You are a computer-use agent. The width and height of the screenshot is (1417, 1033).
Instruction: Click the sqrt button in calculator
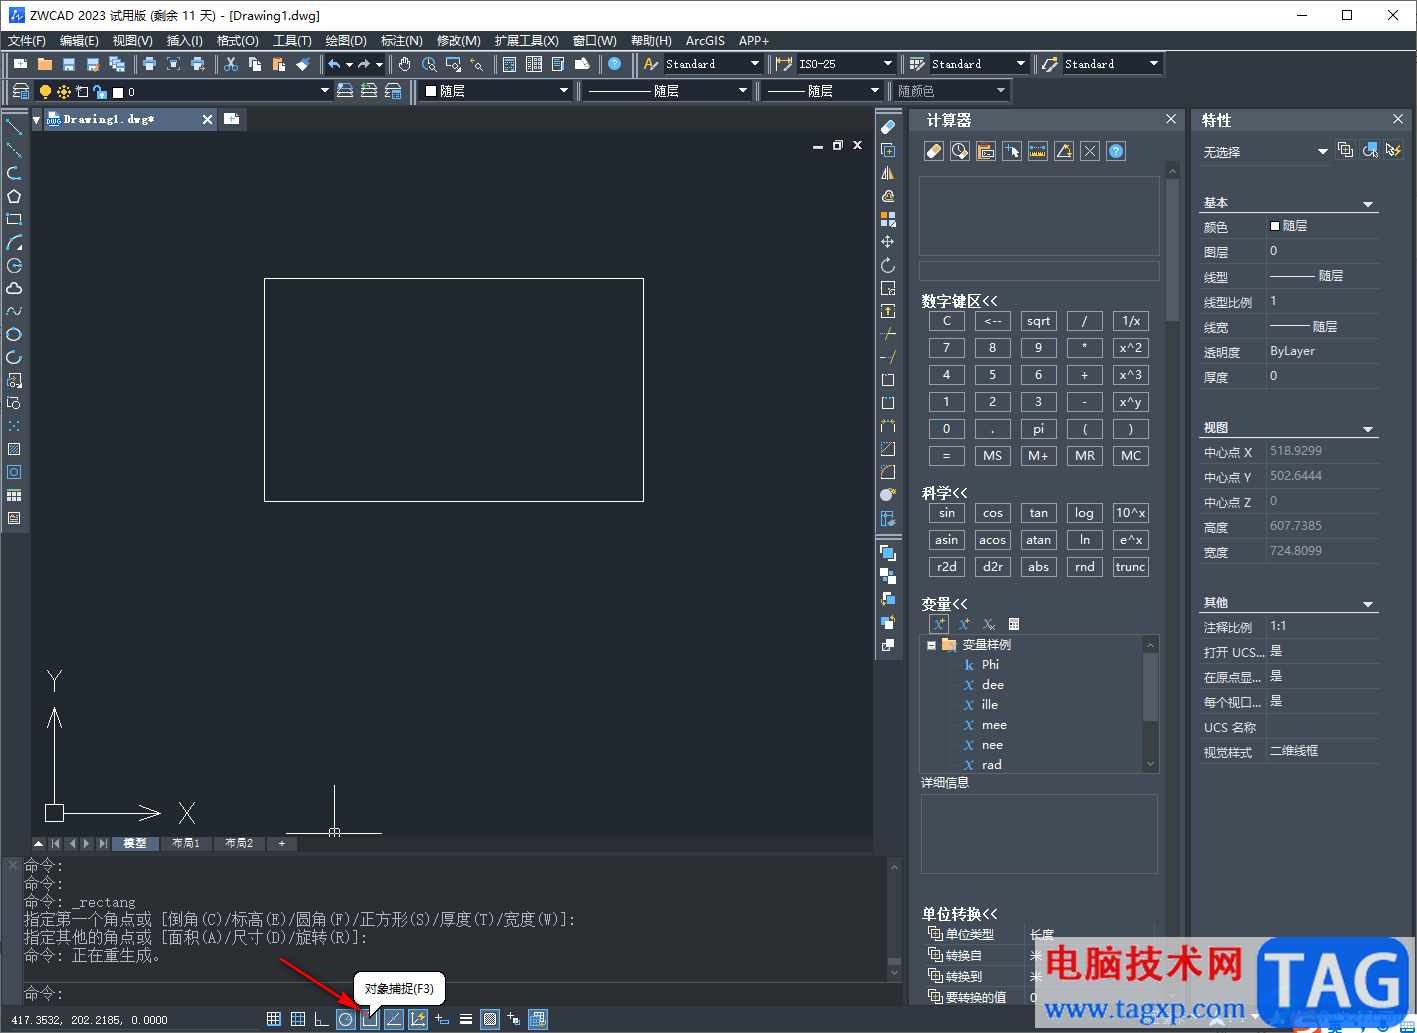1039,321
